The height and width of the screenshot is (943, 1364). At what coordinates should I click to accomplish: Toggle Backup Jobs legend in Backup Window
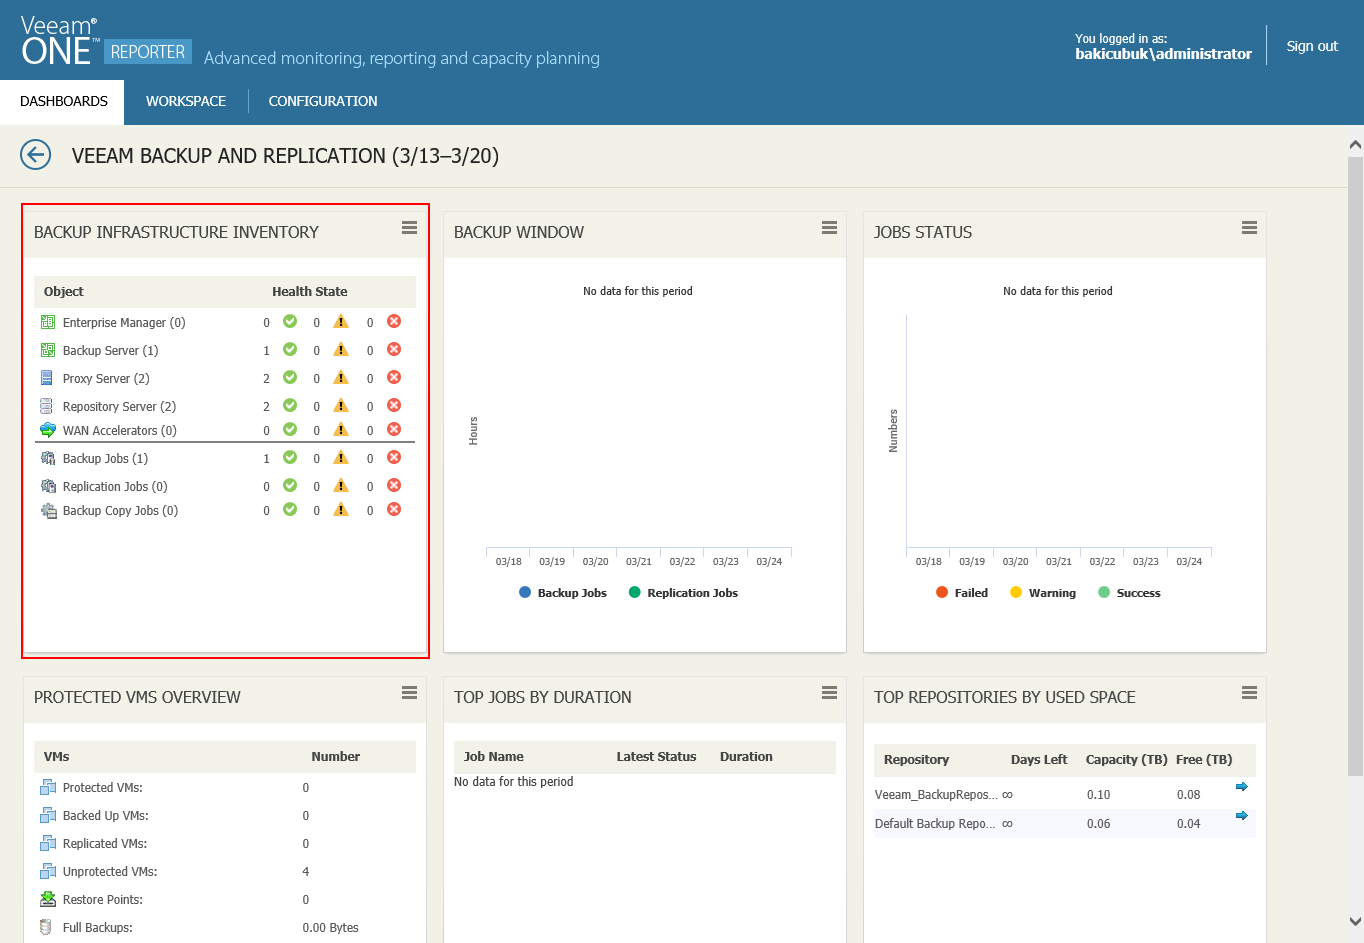[x=563, y=593]
